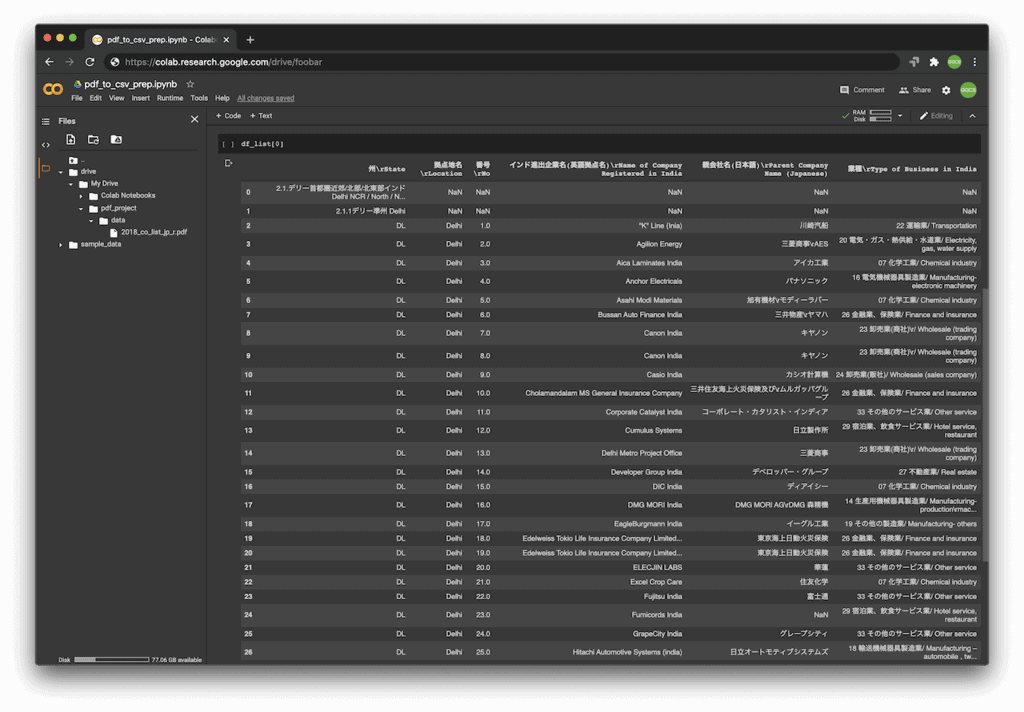Select the Files folder icon in left rail
Screen dimensions: 1024x712
tap(46, 169)
